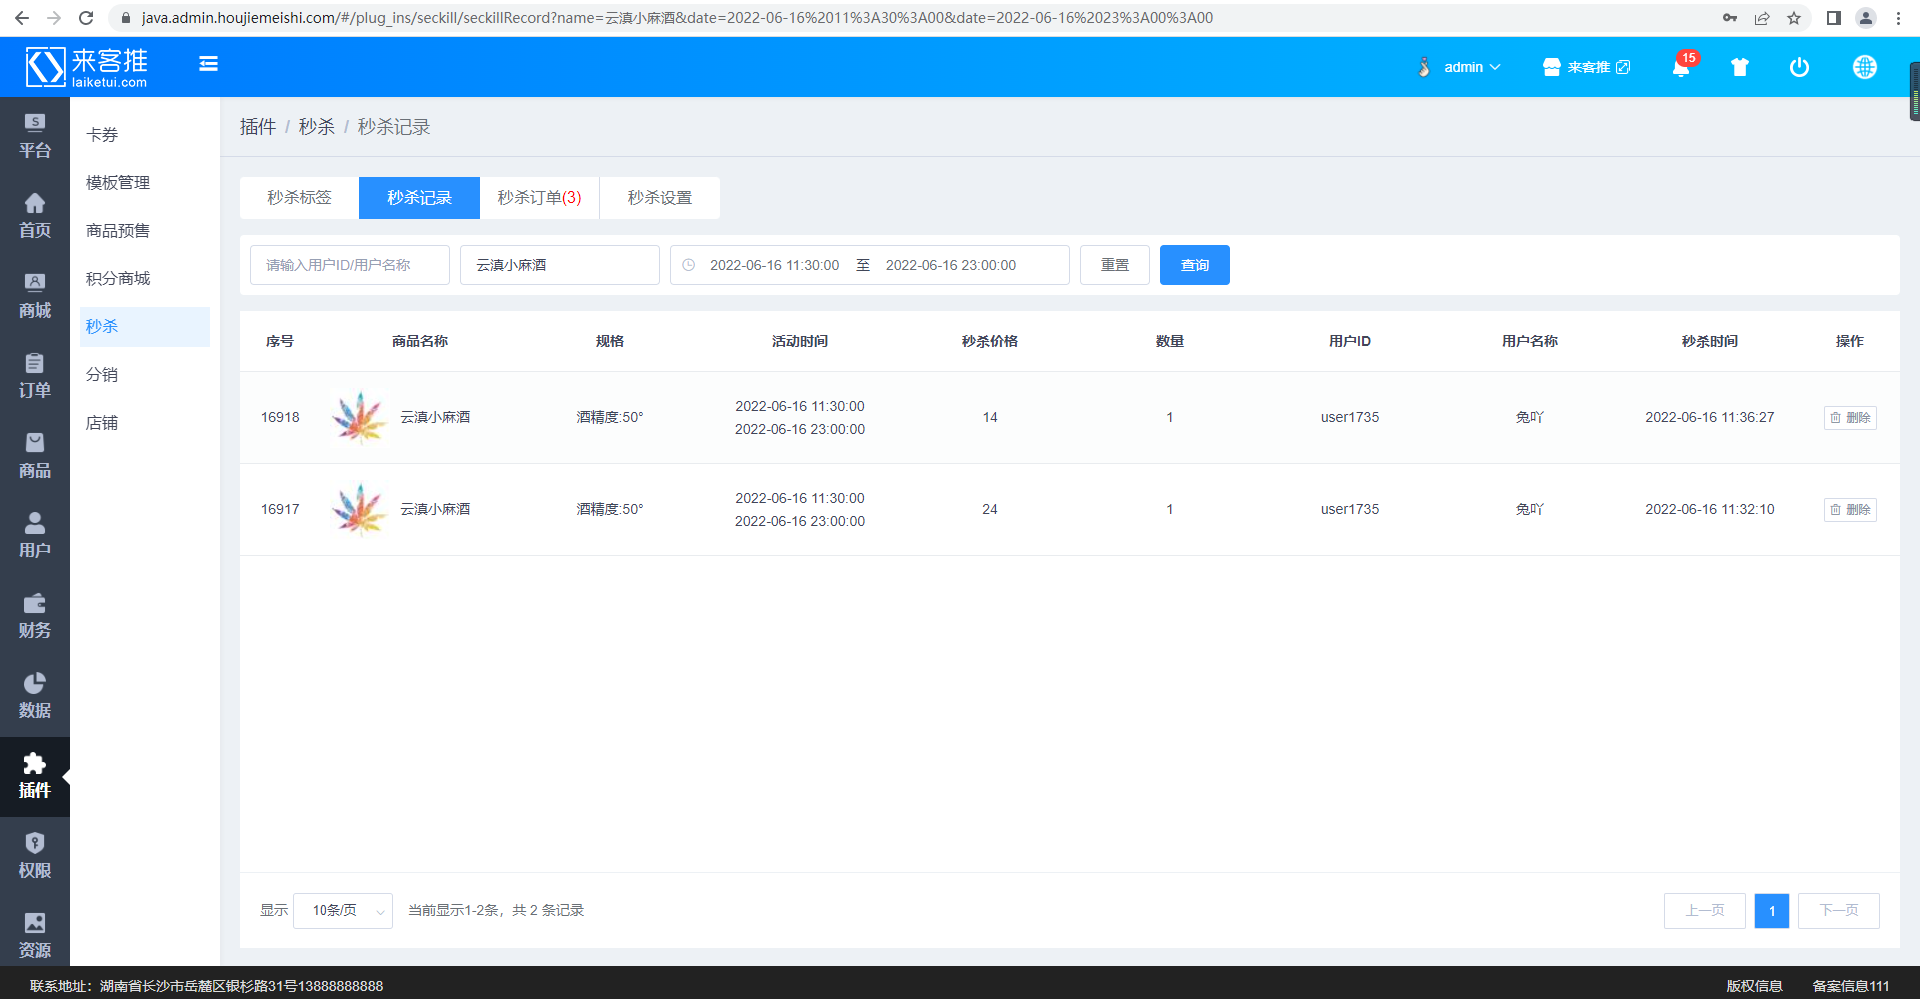The width and height of the screenshot is (1920, 999).
Task: Click the 秒杀价格 column header
Action: 990,341
